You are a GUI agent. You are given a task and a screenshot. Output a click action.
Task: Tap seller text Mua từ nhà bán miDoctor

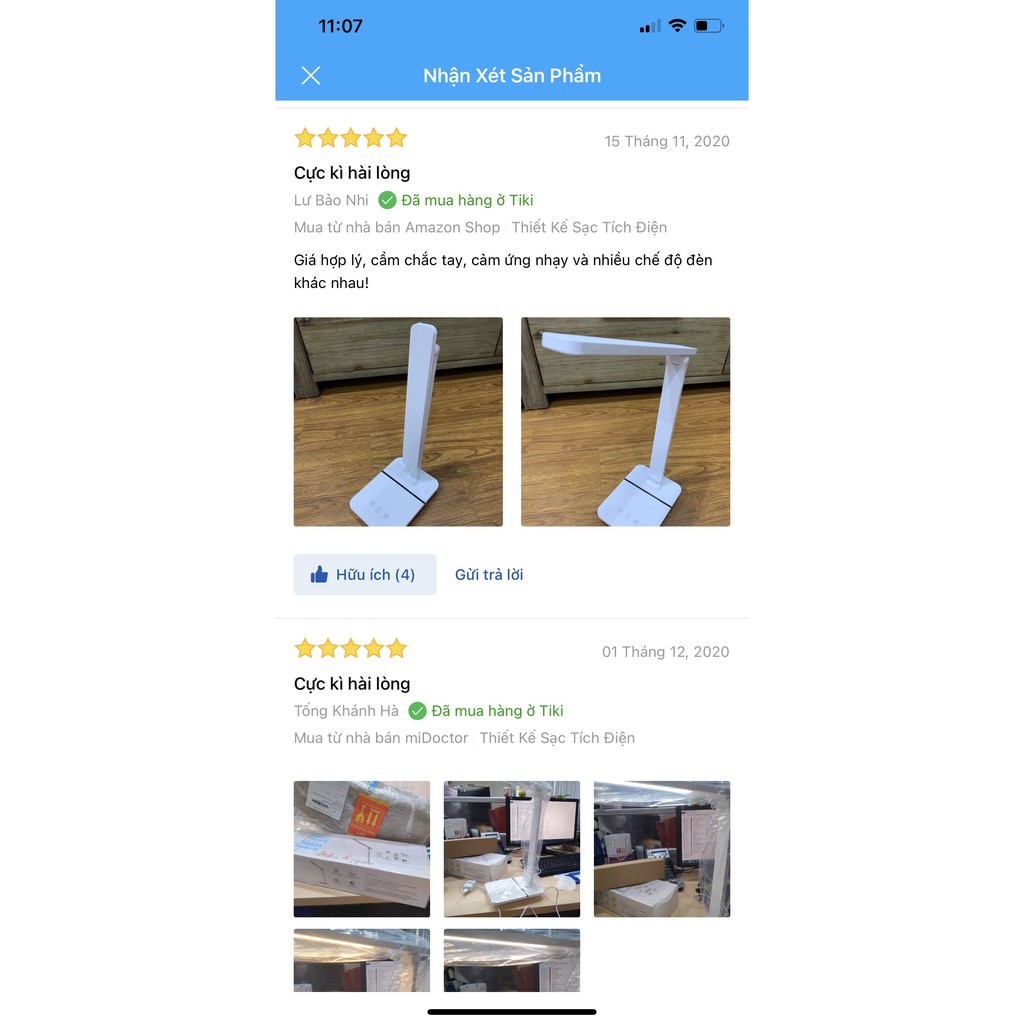pyautogui.click(x=381, y=739)
